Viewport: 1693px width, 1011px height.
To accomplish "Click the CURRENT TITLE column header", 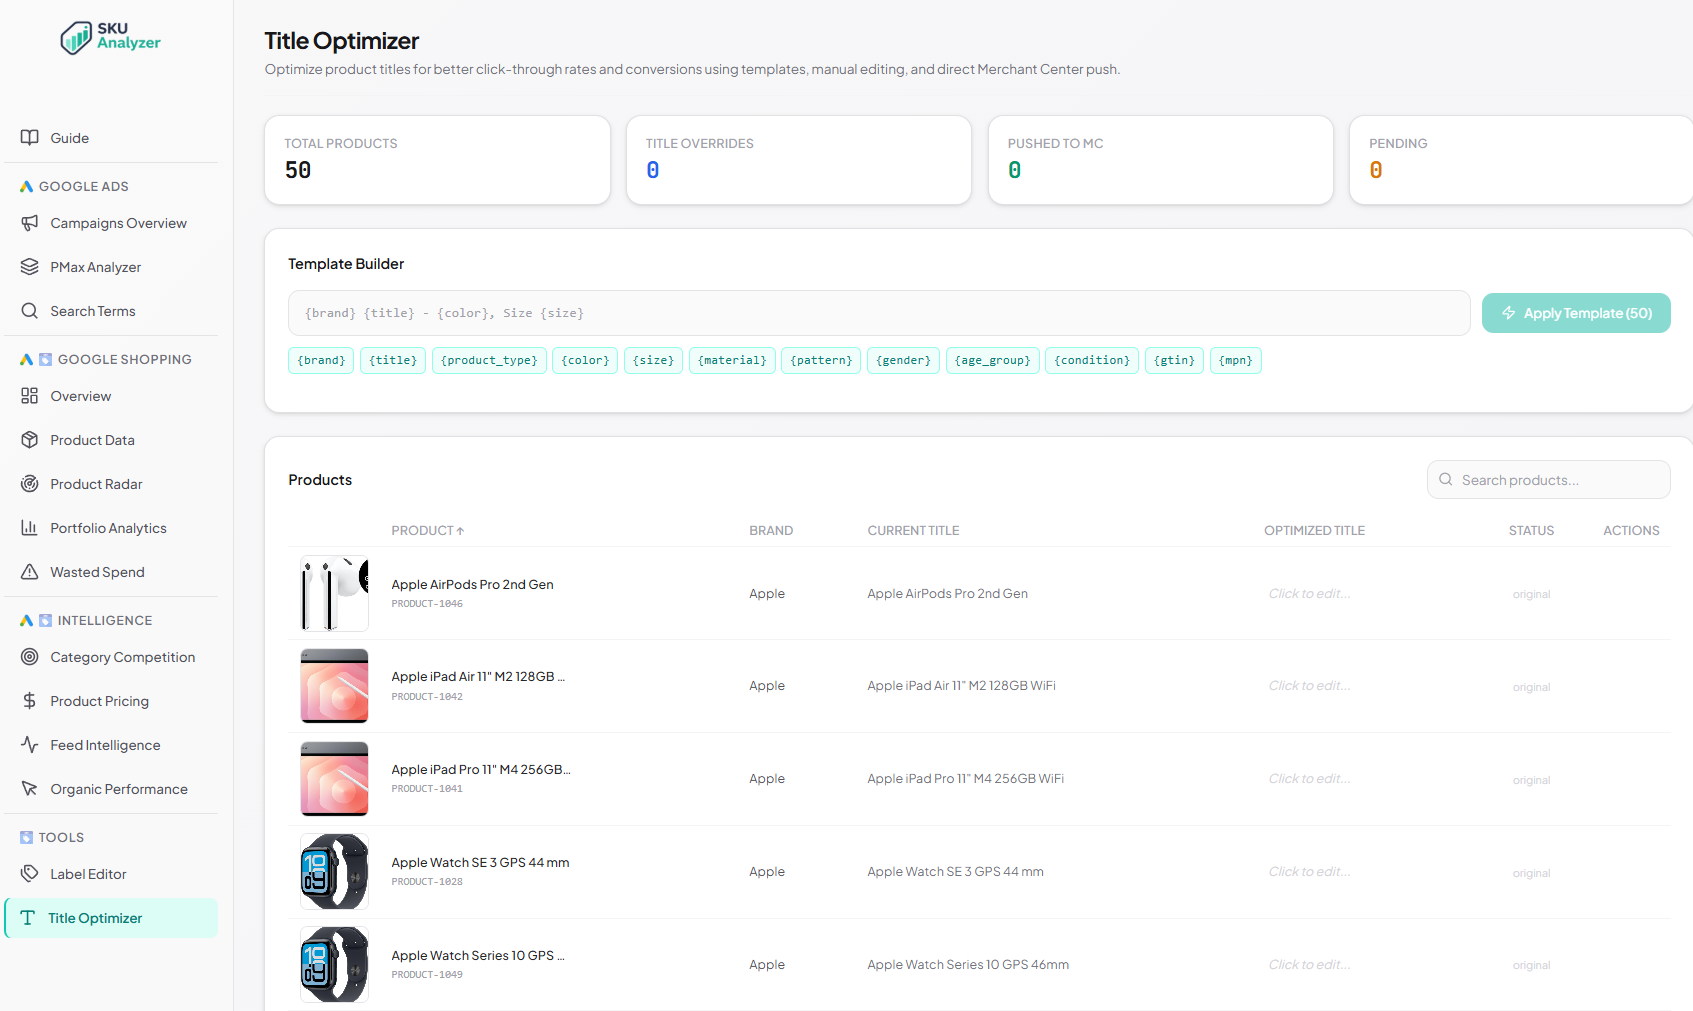I will click(x=913, y=531).
